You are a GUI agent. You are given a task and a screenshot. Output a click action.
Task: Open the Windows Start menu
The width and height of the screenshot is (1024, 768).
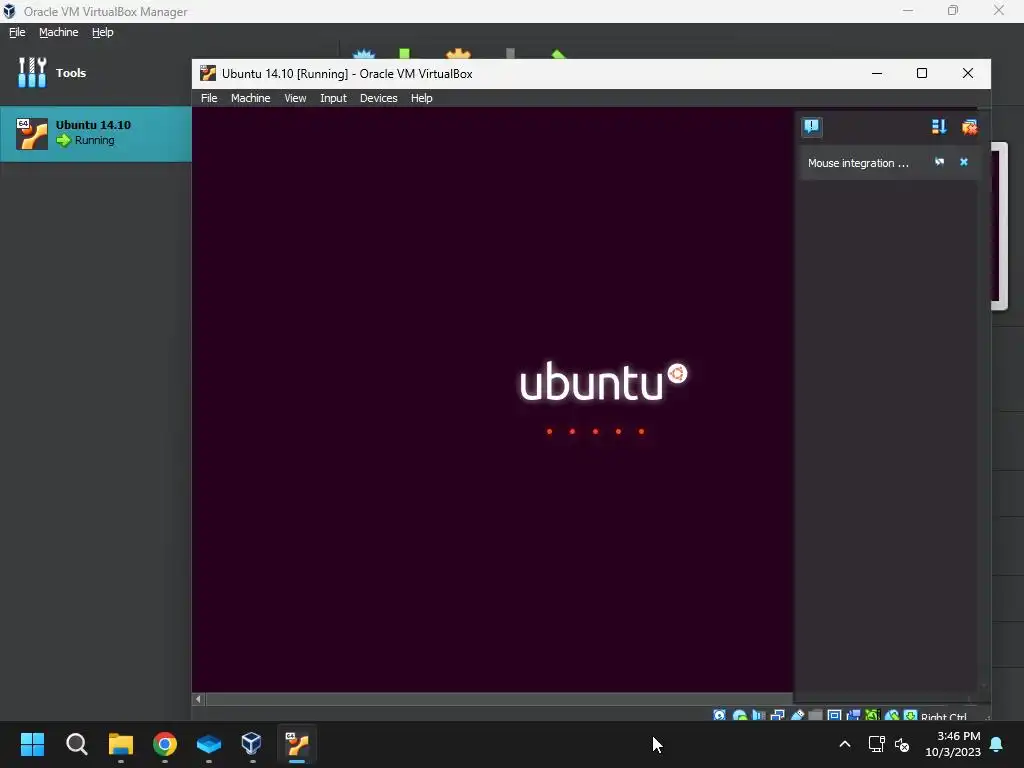click(x=32, y=744)
